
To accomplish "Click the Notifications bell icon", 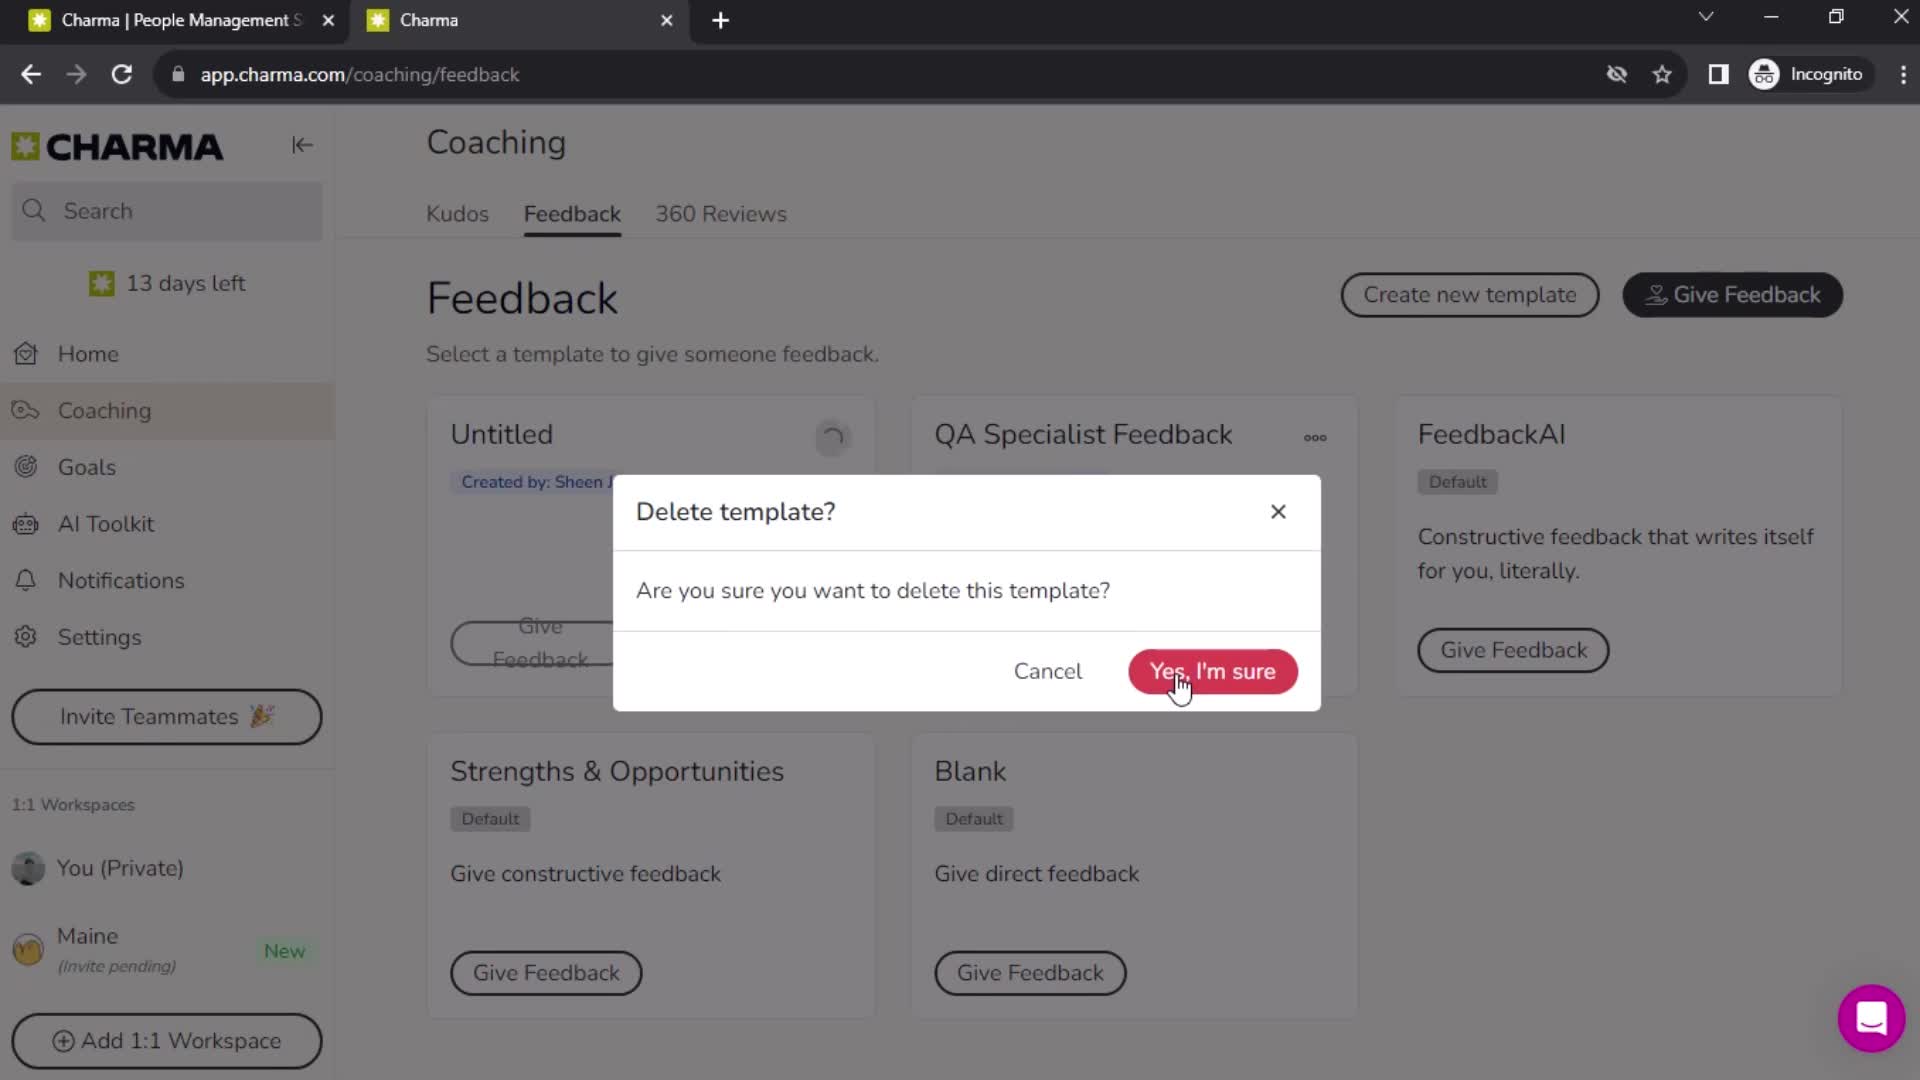I will coord(26,581).
